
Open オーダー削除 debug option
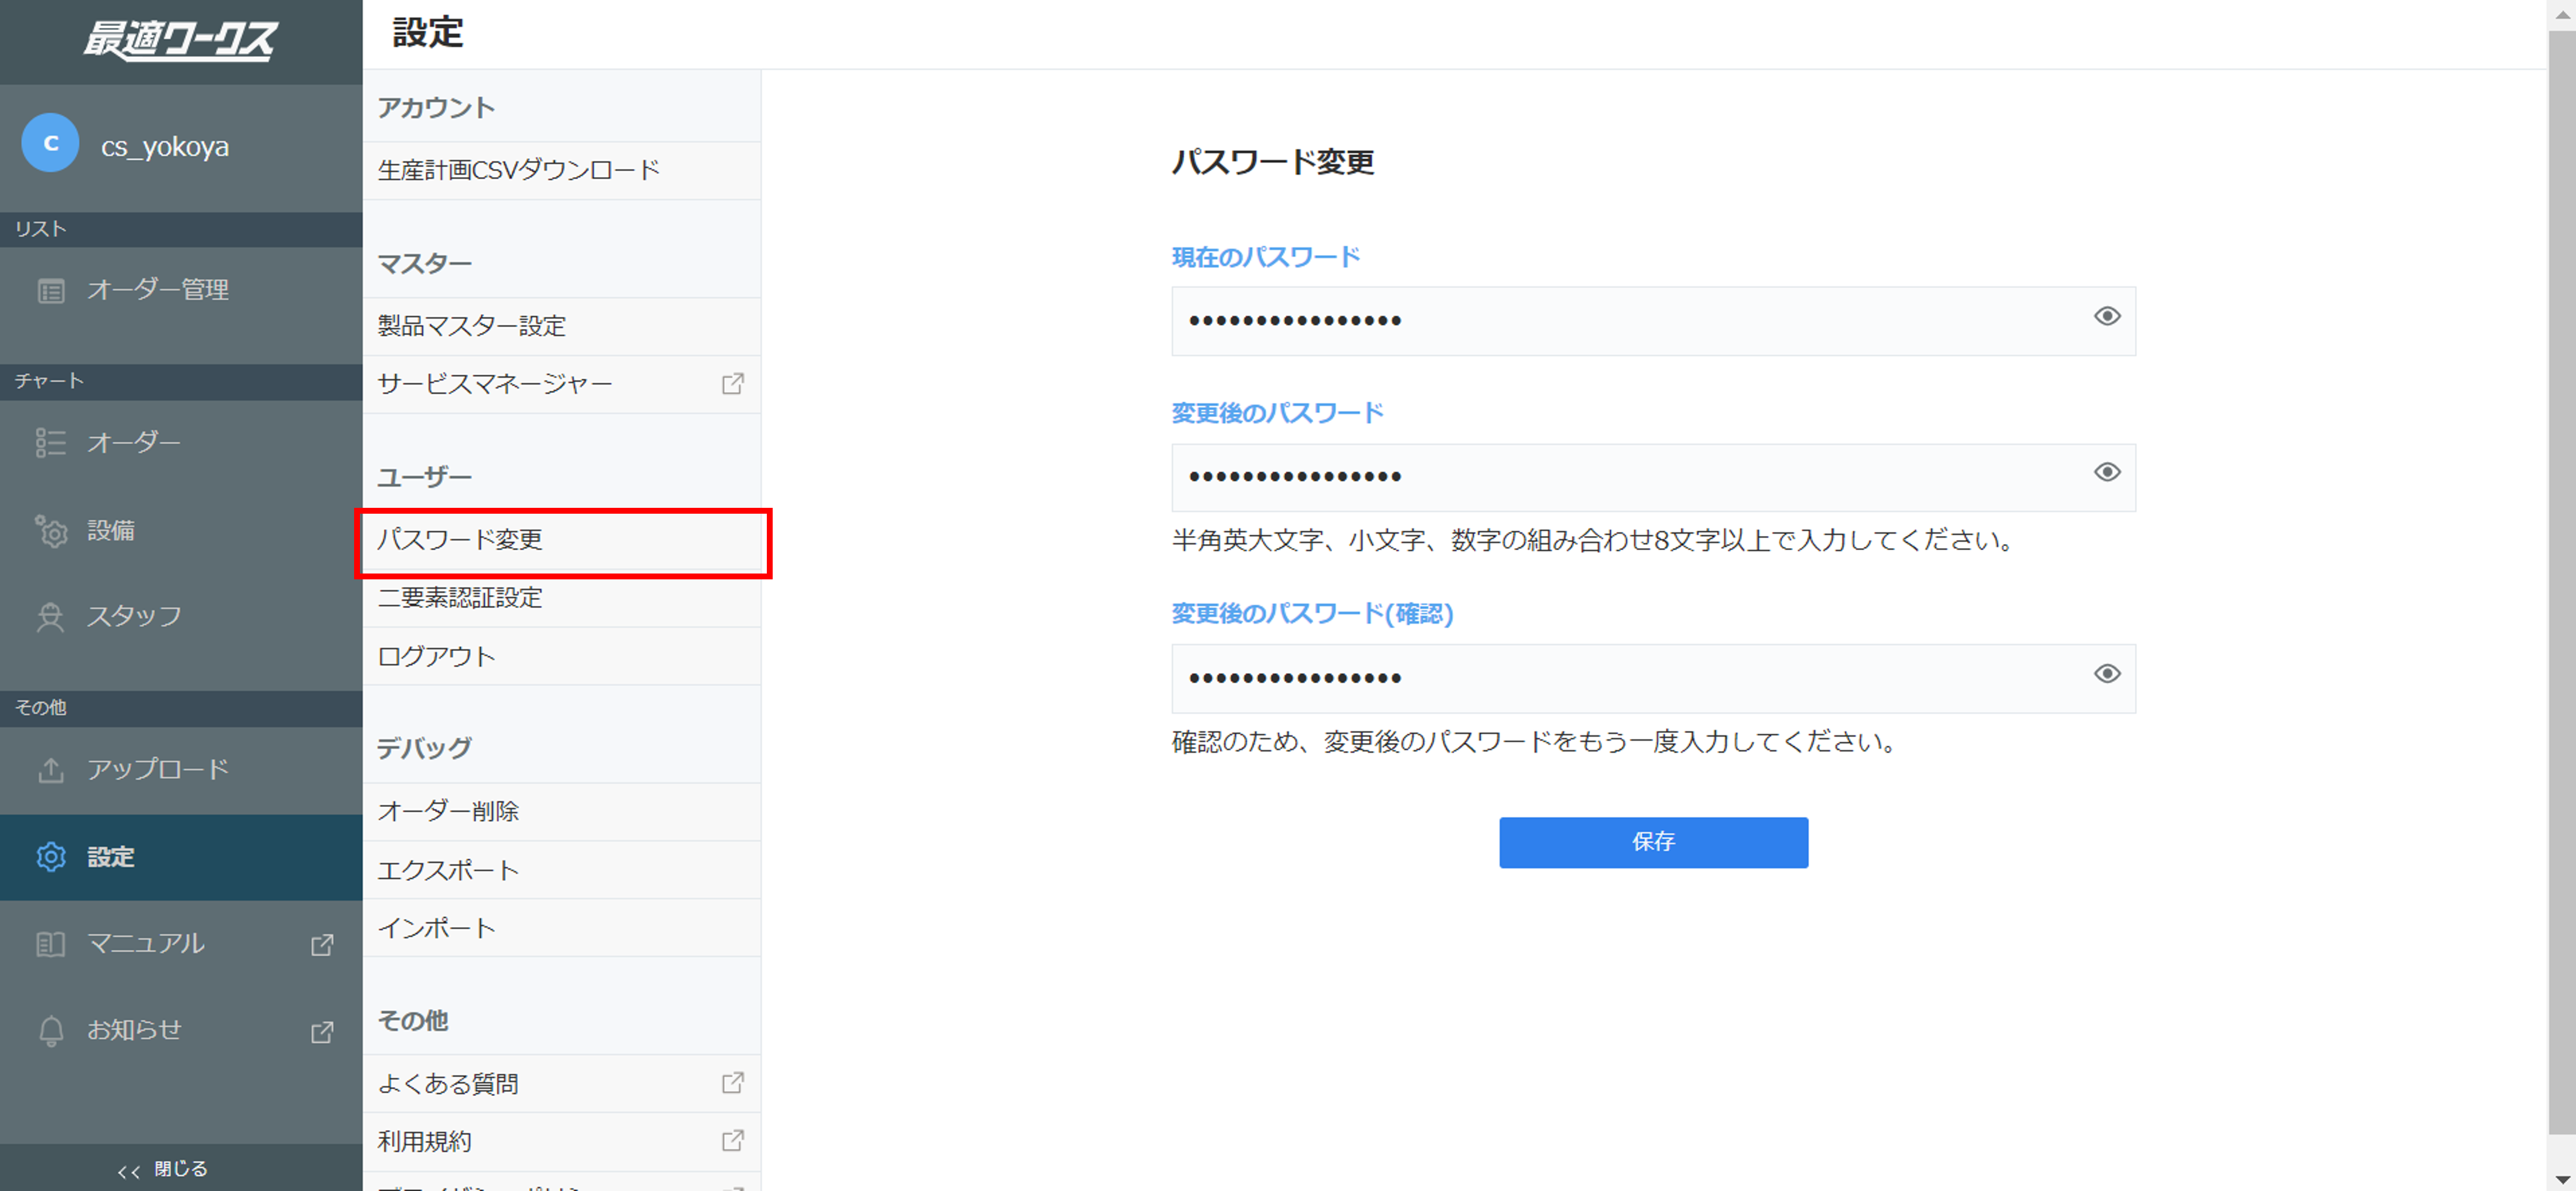coord(561,811)
